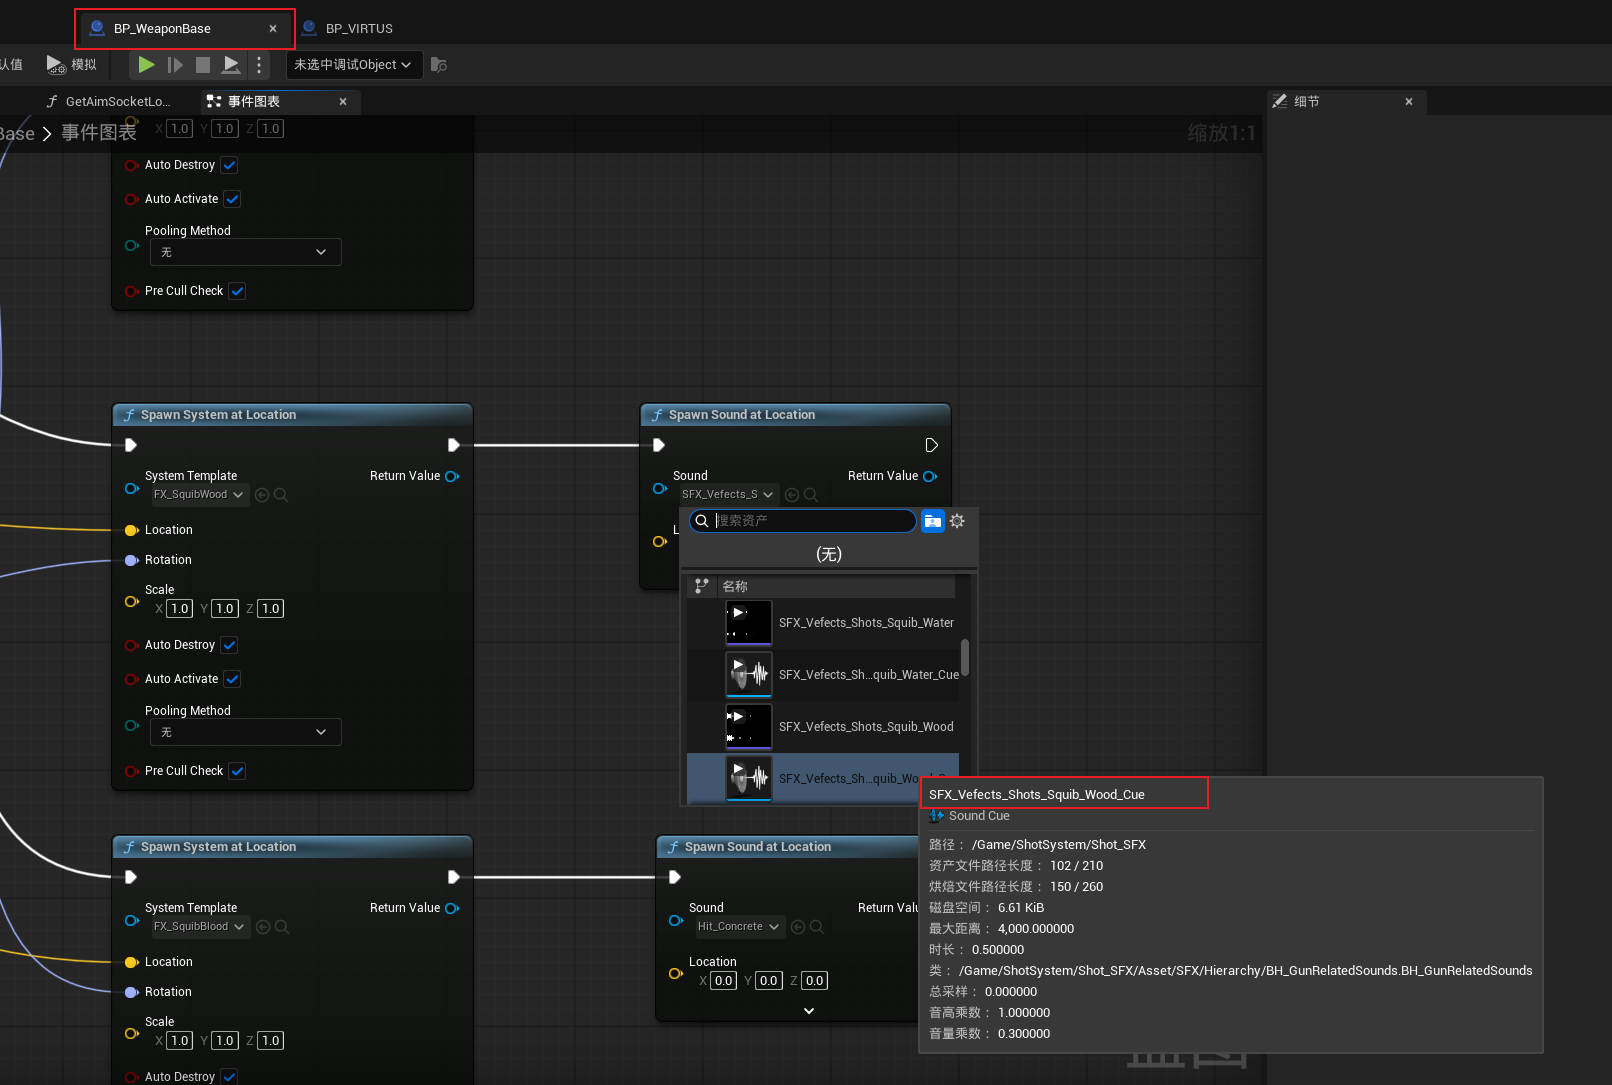Click browse magnifier beside FX_SquibBlood
This screenshot has width=1612, height=1085.
tap(282, 927)
